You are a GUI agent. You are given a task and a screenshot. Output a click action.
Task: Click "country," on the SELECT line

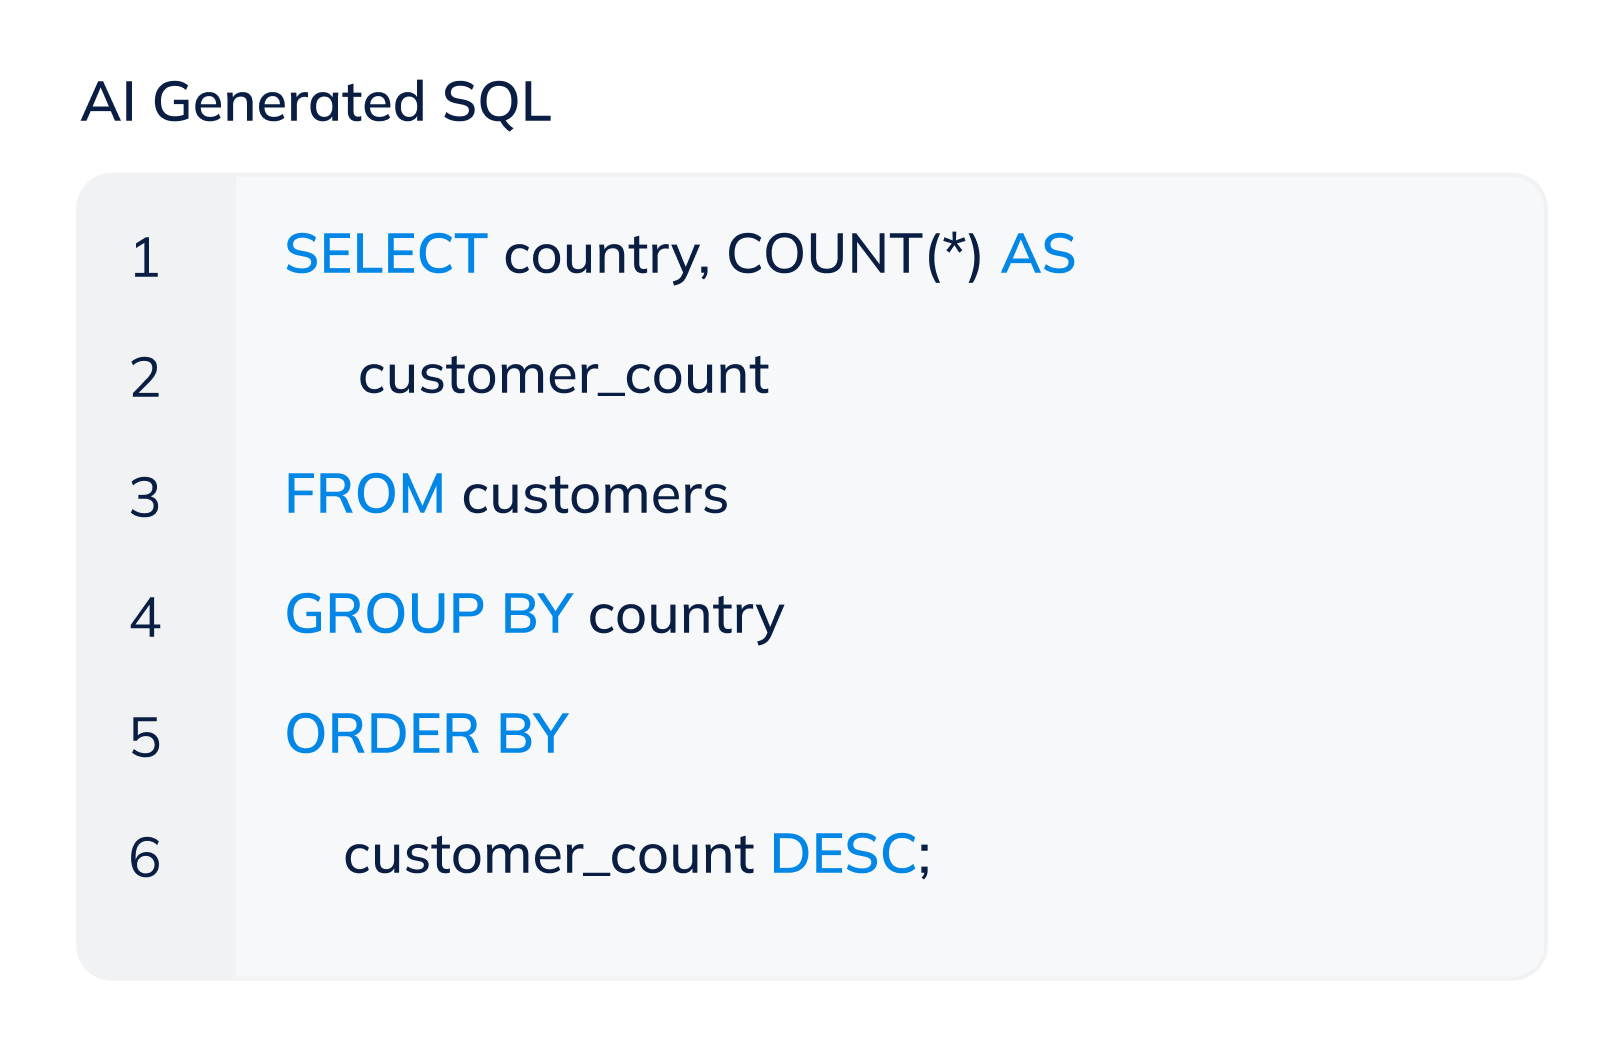point(607,256)
